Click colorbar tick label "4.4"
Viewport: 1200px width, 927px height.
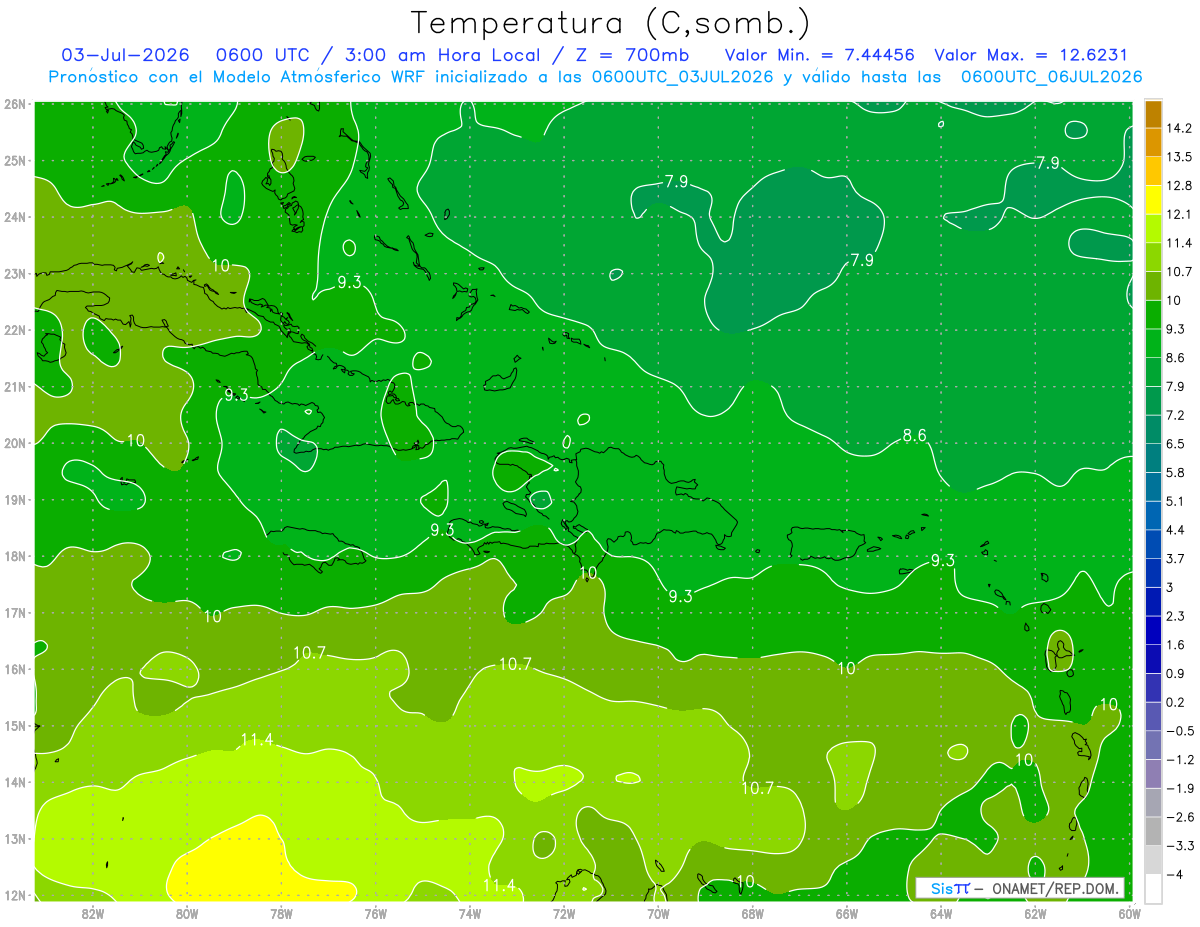(1176, 530)
